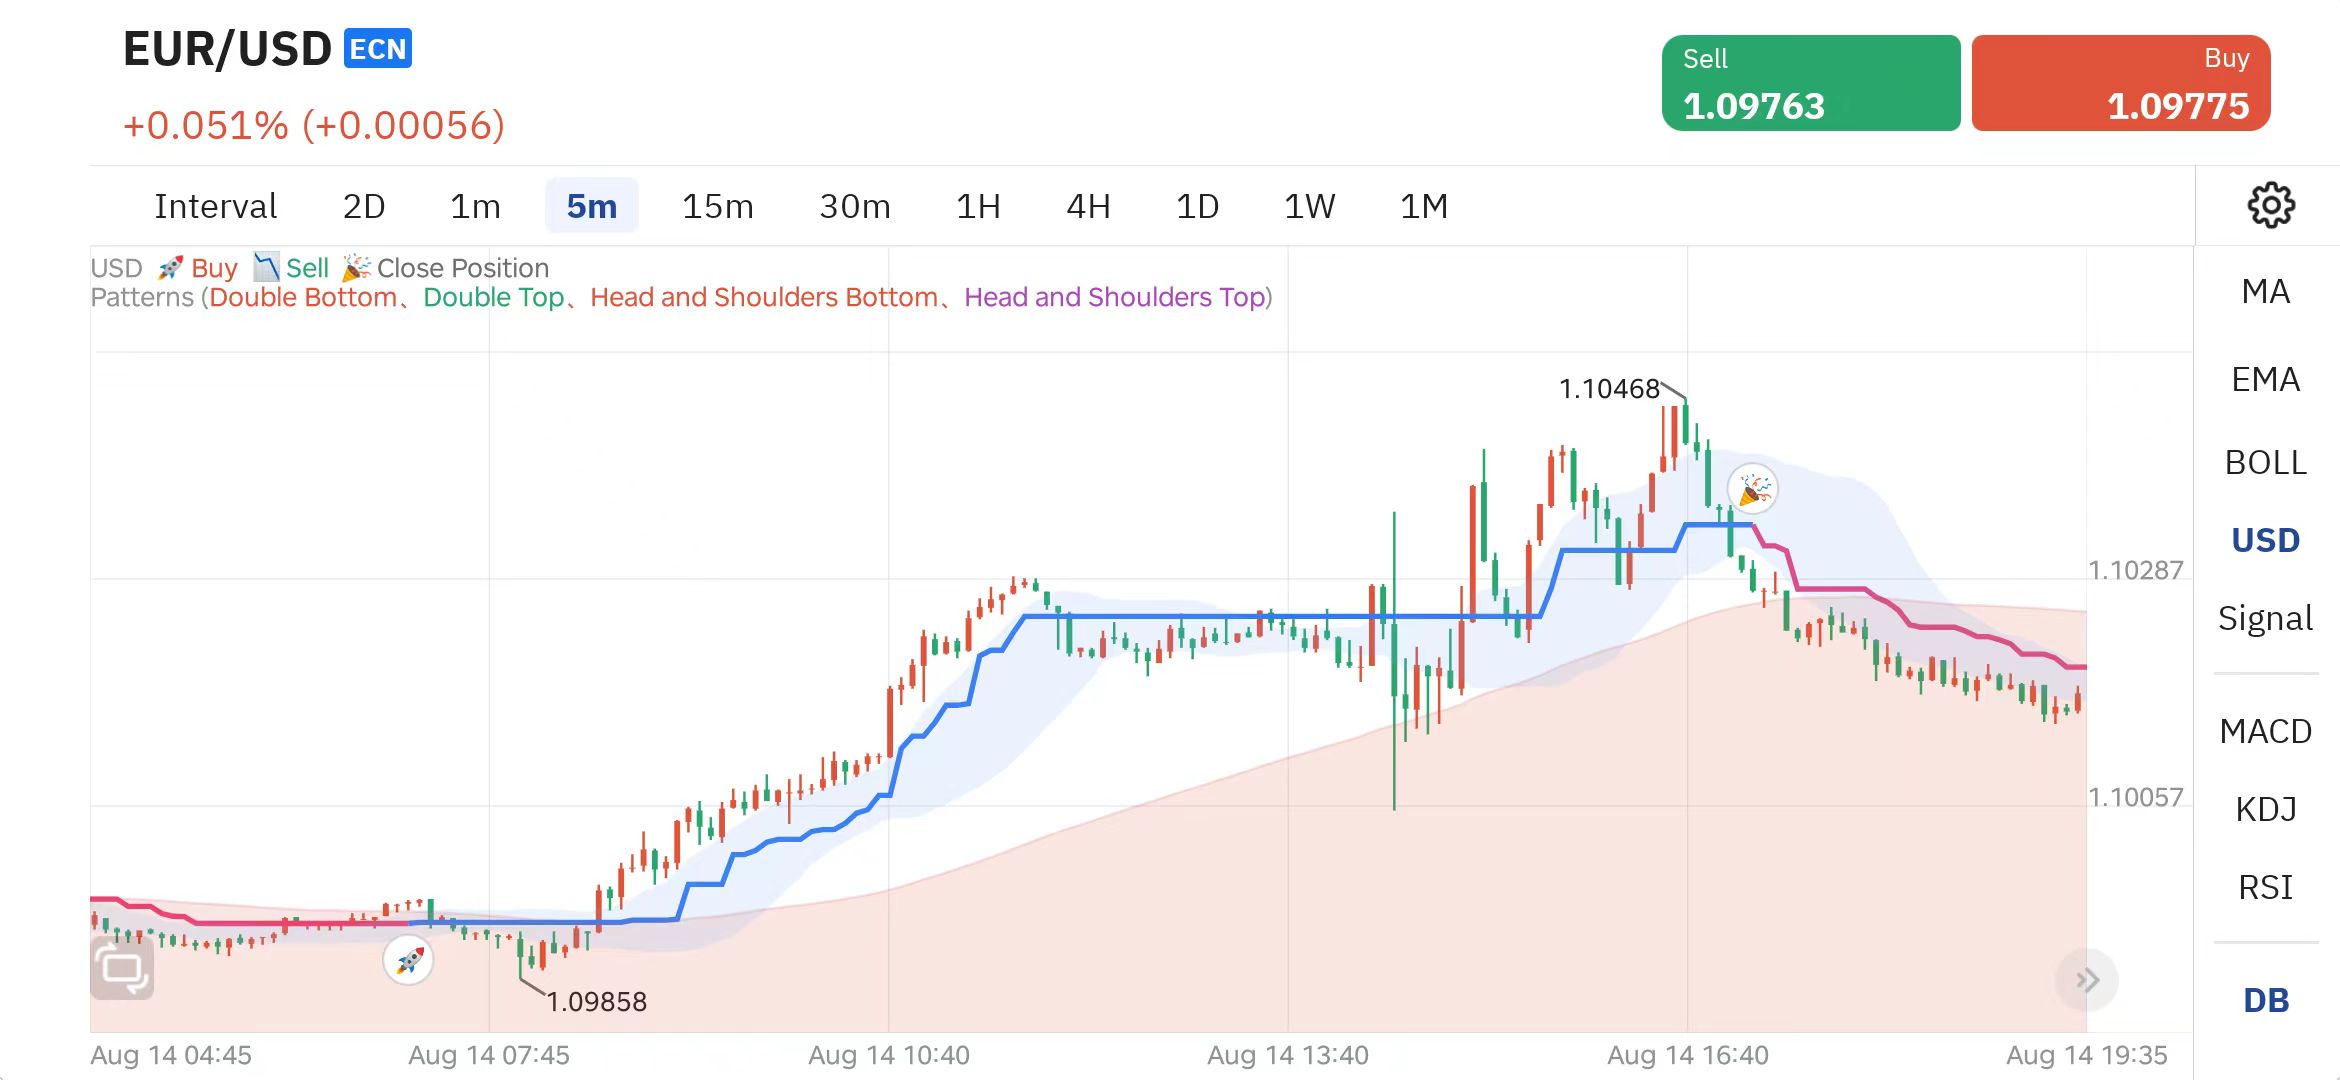Image resolution: width=2340 pixels, height=1080 pixels.
Task: Click the party popper close position marker
Action: point(1753,490)
